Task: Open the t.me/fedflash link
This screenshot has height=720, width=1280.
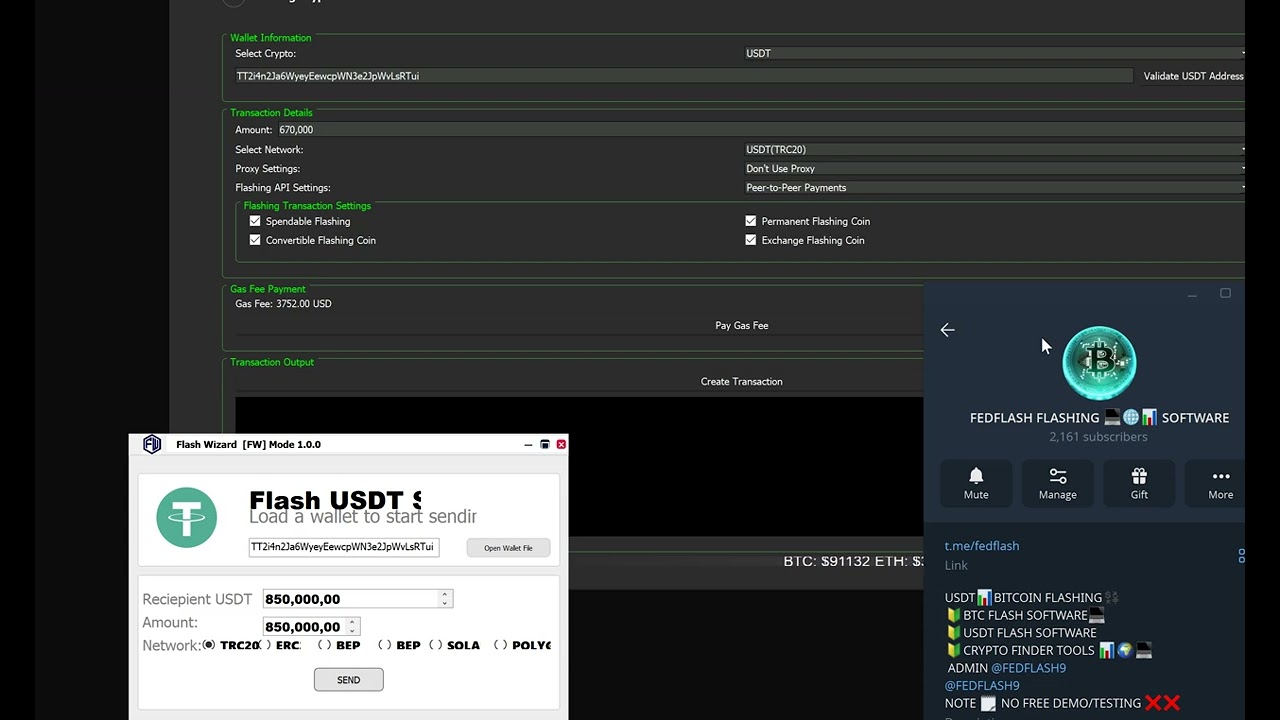Action: coord(982,546)
